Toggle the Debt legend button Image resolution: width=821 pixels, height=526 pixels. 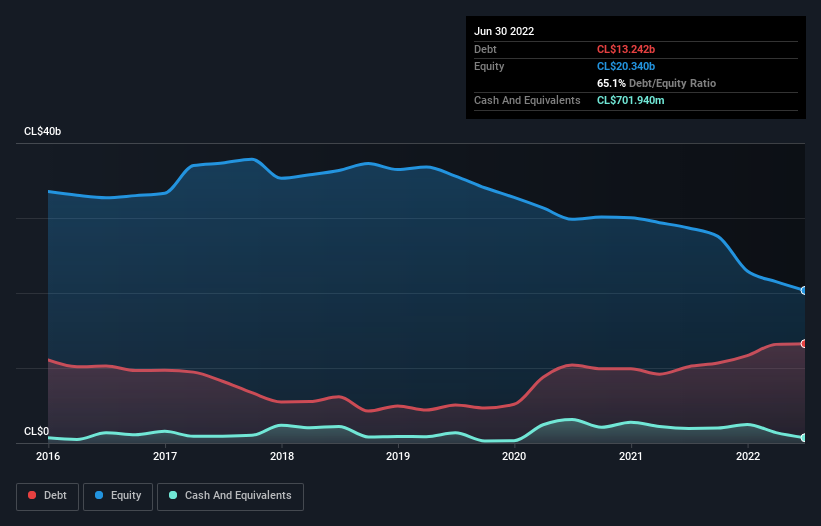pyautogui.click(x=48, y=496)
